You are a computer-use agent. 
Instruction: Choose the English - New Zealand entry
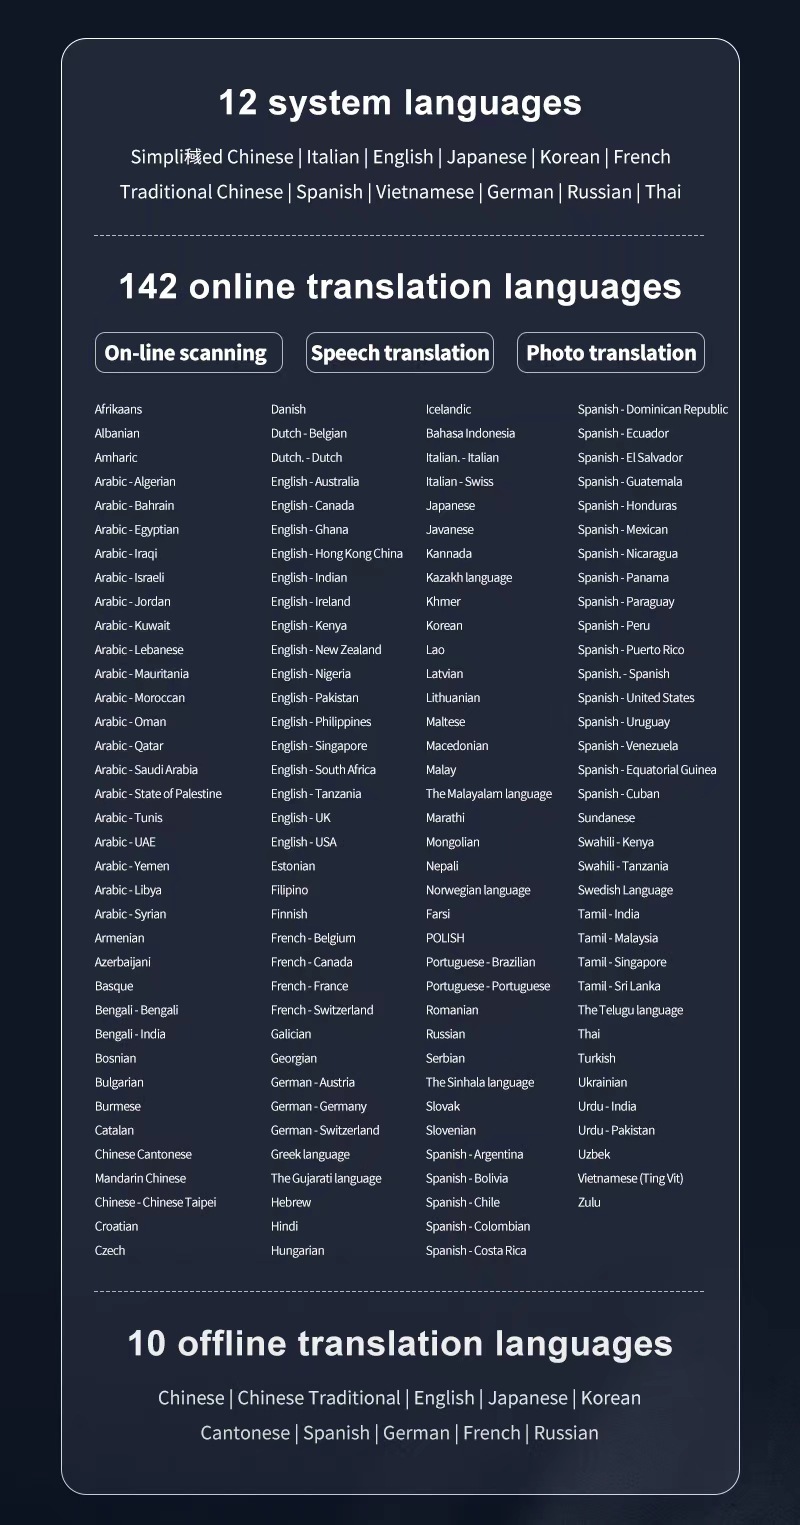click(326, 650)
